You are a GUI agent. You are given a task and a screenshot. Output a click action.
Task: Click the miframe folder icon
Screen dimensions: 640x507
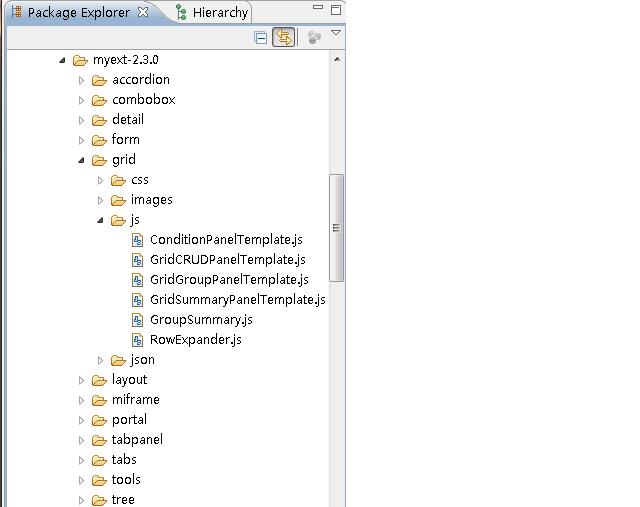click(x=99, y=400)
